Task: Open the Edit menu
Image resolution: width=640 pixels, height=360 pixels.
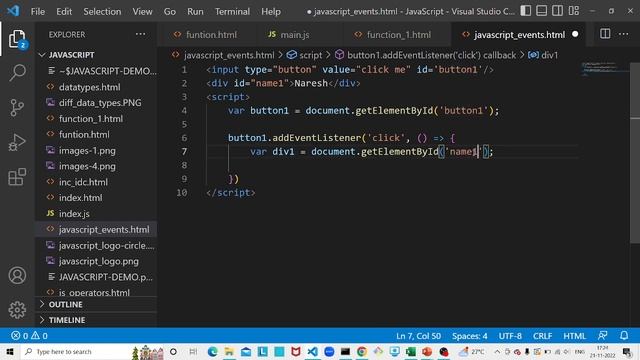Action: (64, 11)
